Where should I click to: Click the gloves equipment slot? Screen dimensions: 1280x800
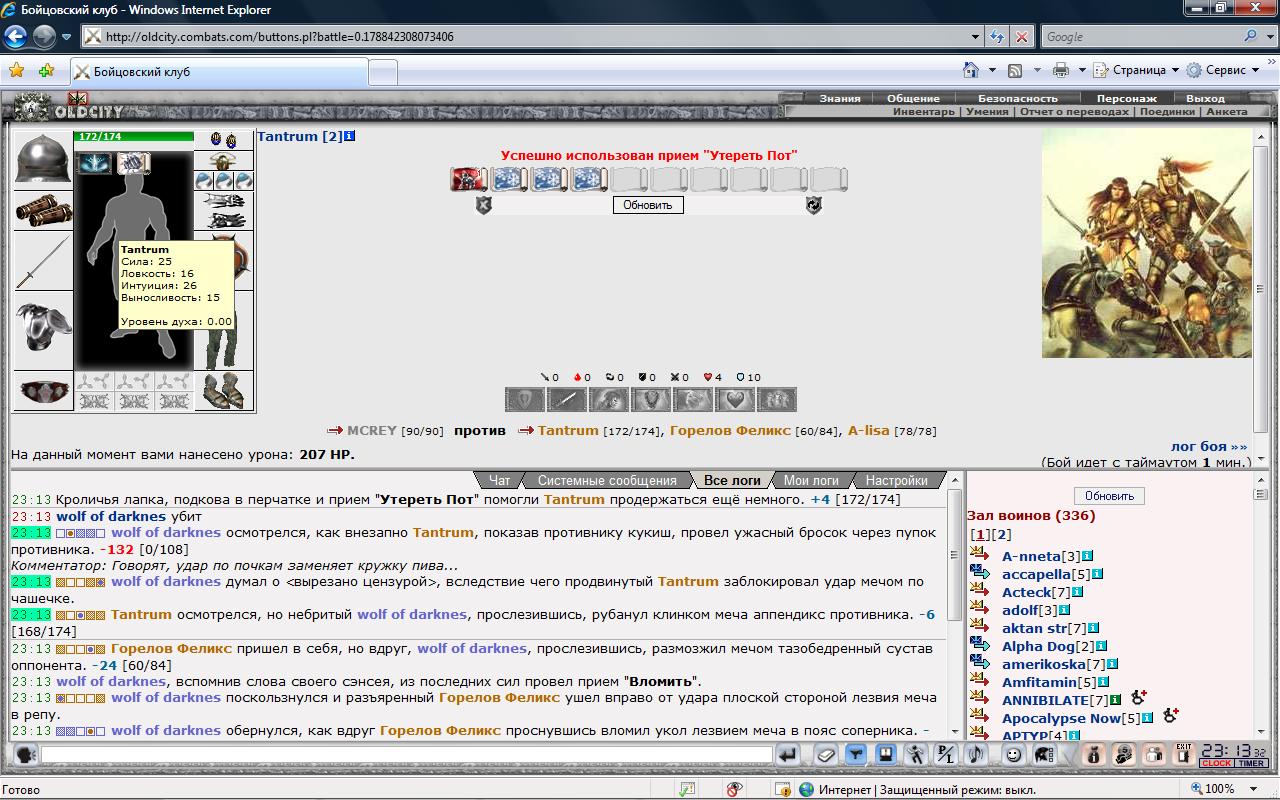click(224, 211)
